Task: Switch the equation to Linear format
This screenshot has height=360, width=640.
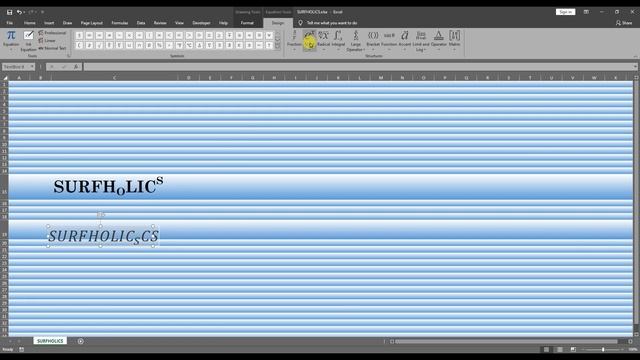Action: pos(47,40)
